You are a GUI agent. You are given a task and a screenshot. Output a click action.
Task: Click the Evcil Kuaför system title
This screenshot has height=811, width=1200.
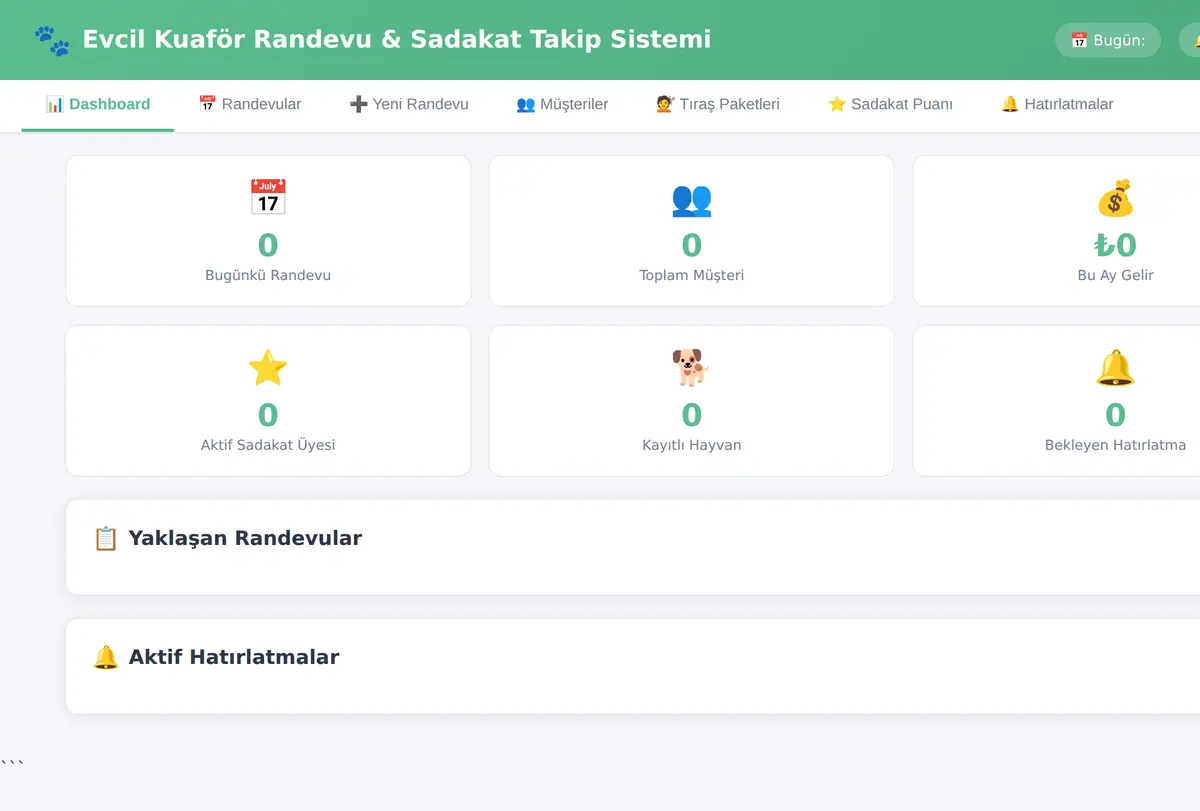[396, 40]
